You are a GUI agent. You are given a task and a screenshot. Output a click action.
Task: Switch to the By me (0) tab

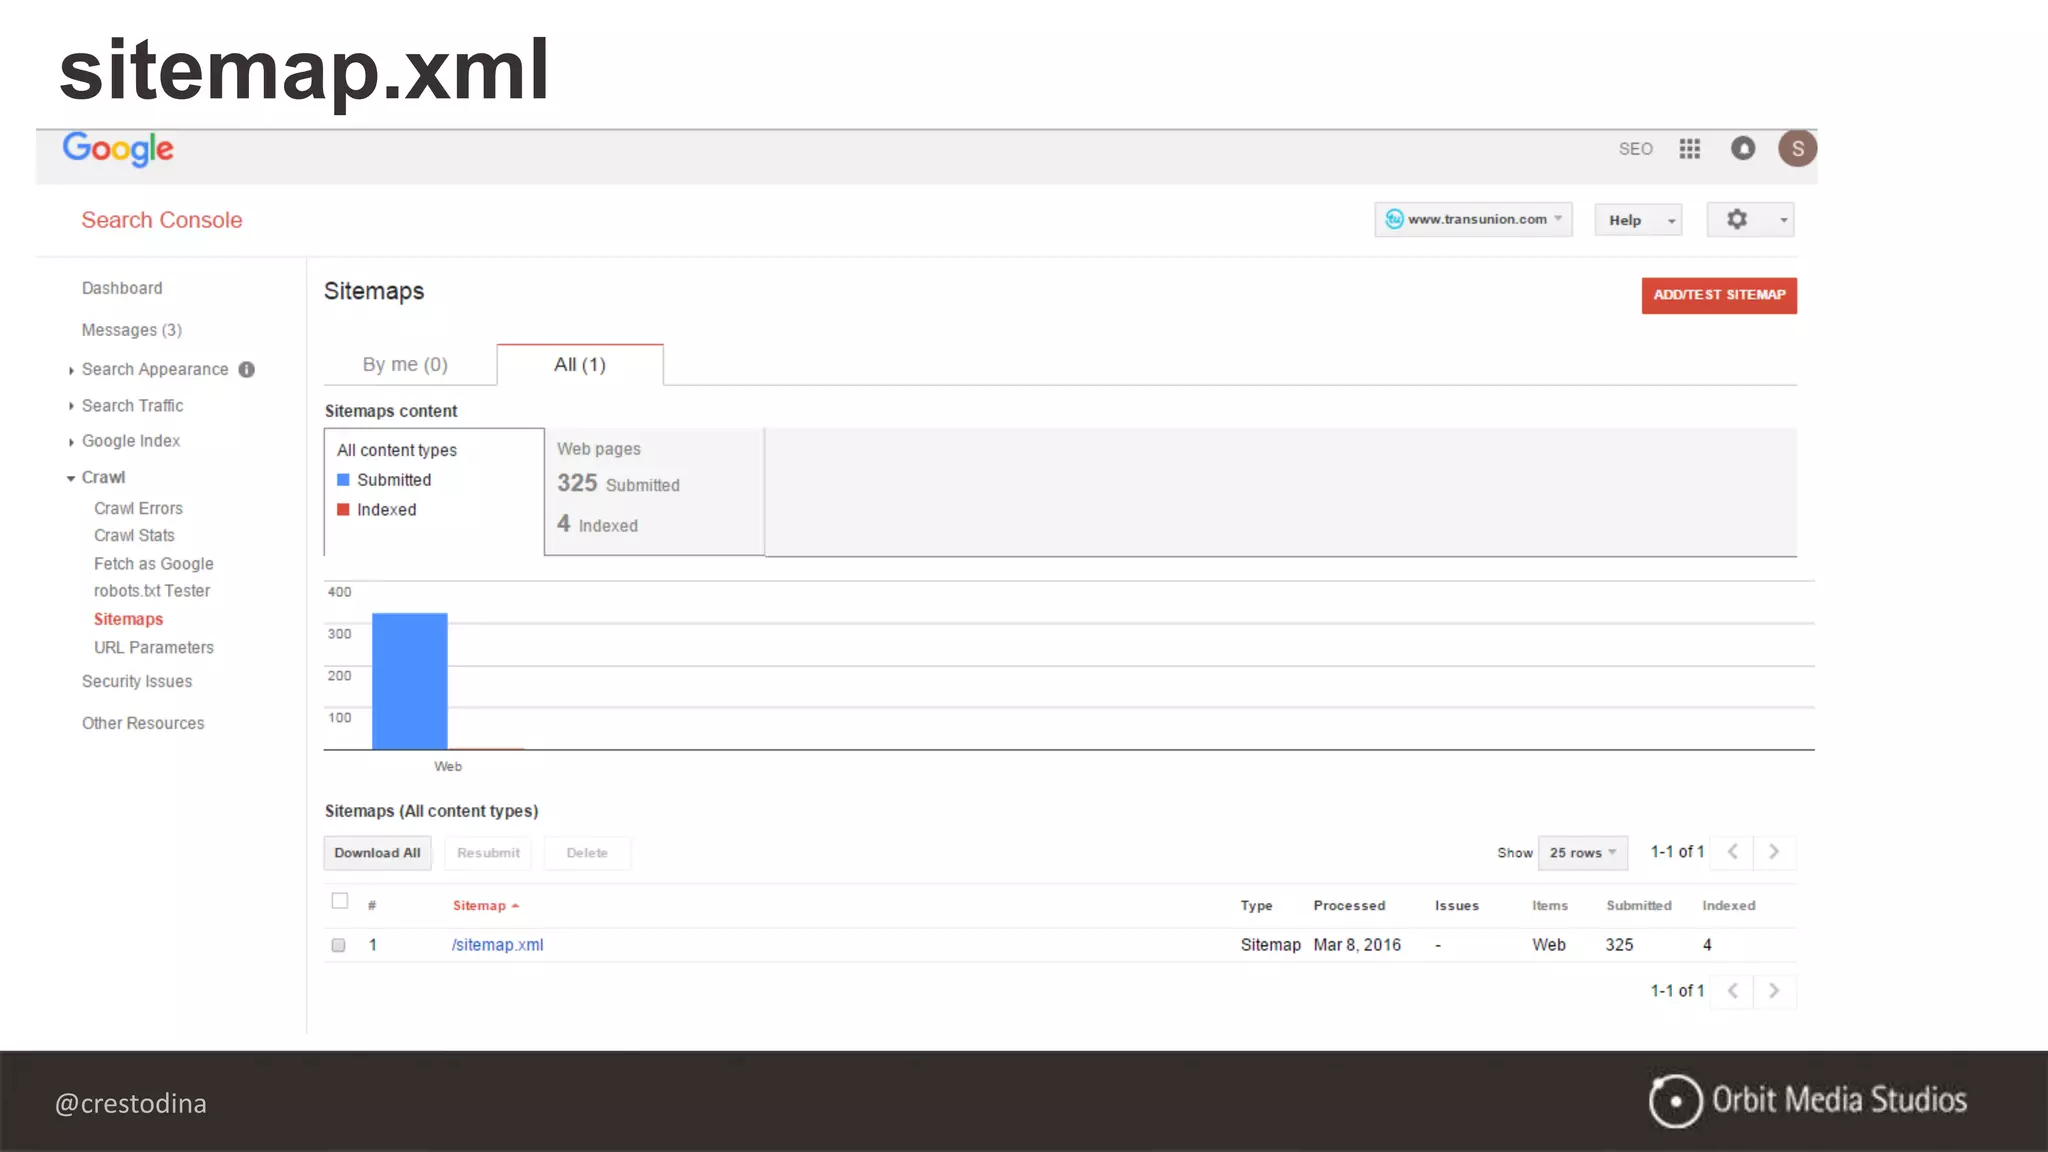(405, 365)
